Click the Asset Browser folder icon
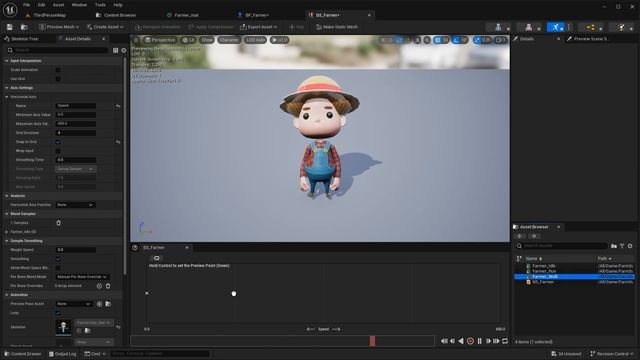Viewport: 640px width, 360px height. tap(614, 246)
